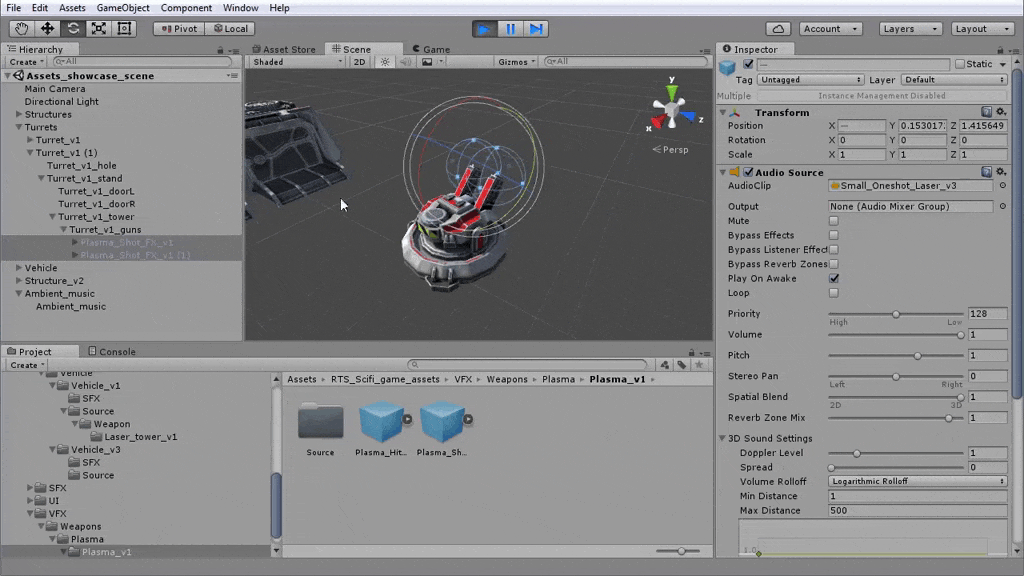Open the Volume Rolloff dropdown

click(917, 482)
